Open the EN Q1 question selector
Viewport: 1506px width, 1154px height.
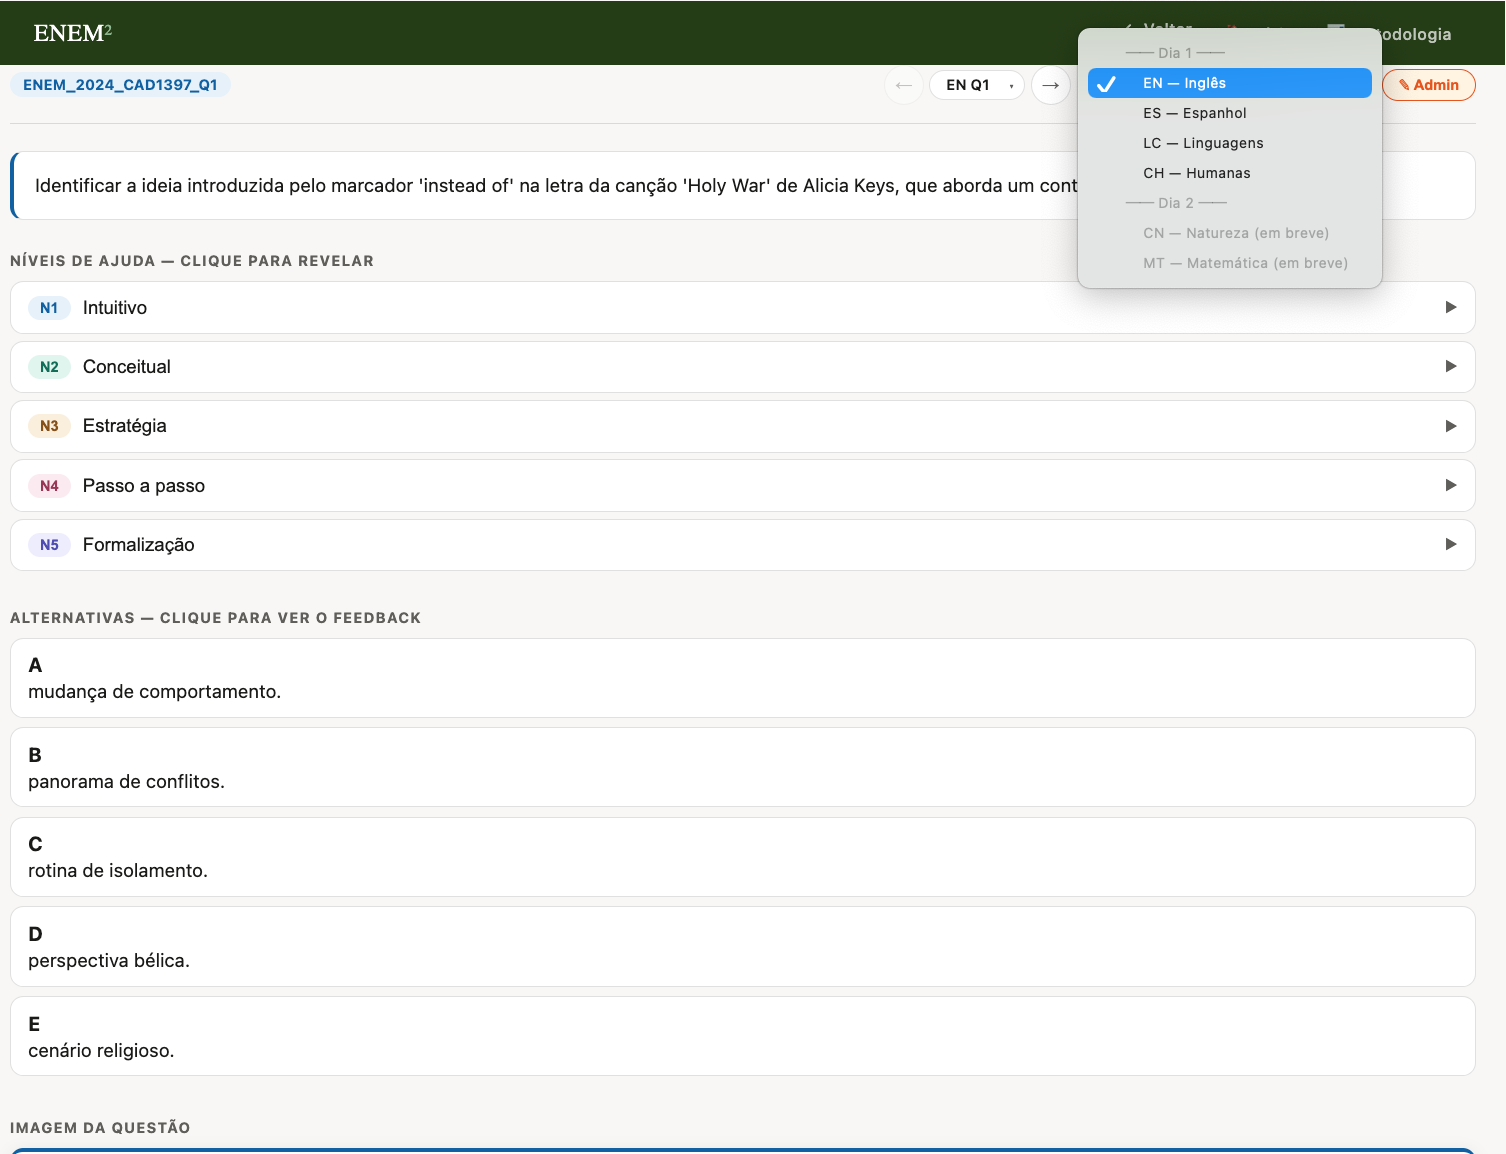tap(977, 85)
